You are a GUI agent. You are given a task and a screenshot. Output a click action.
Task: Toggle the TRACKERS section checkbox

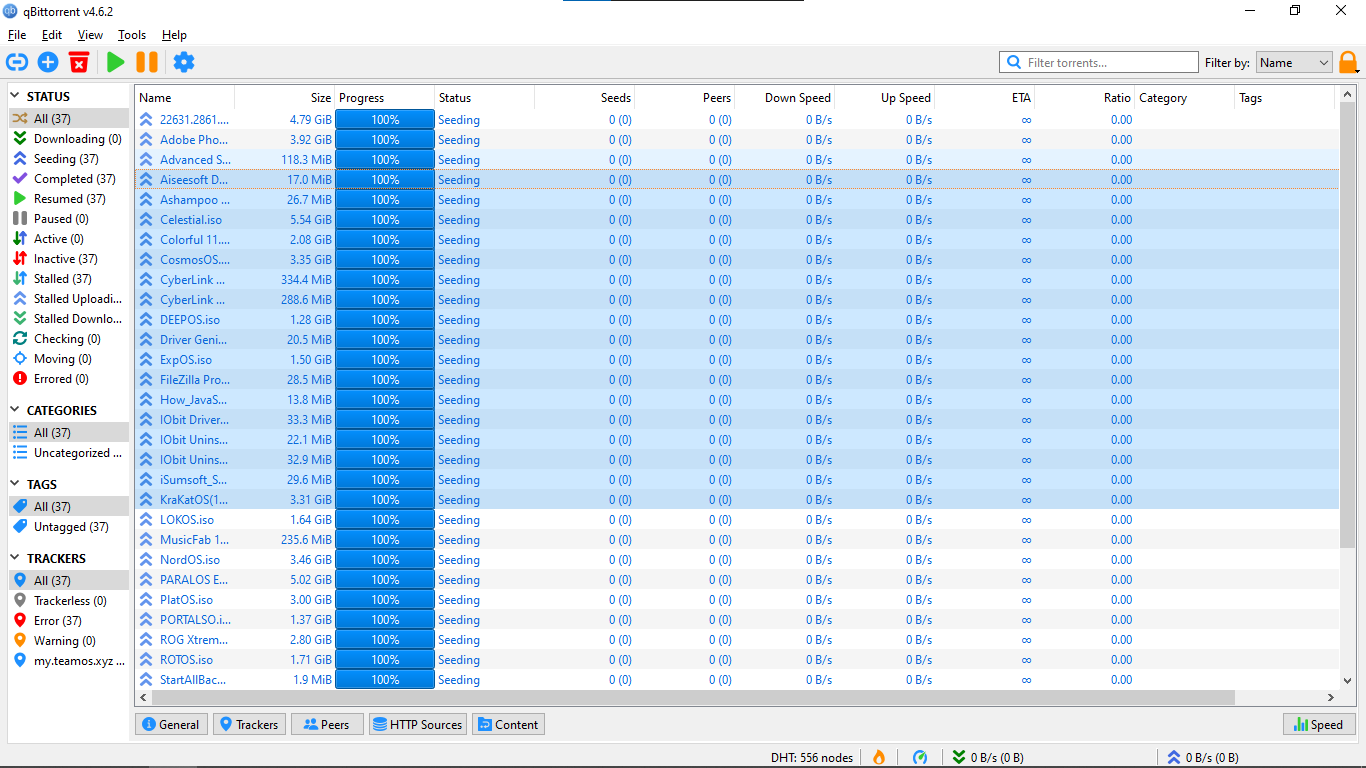tap(16, 559)
